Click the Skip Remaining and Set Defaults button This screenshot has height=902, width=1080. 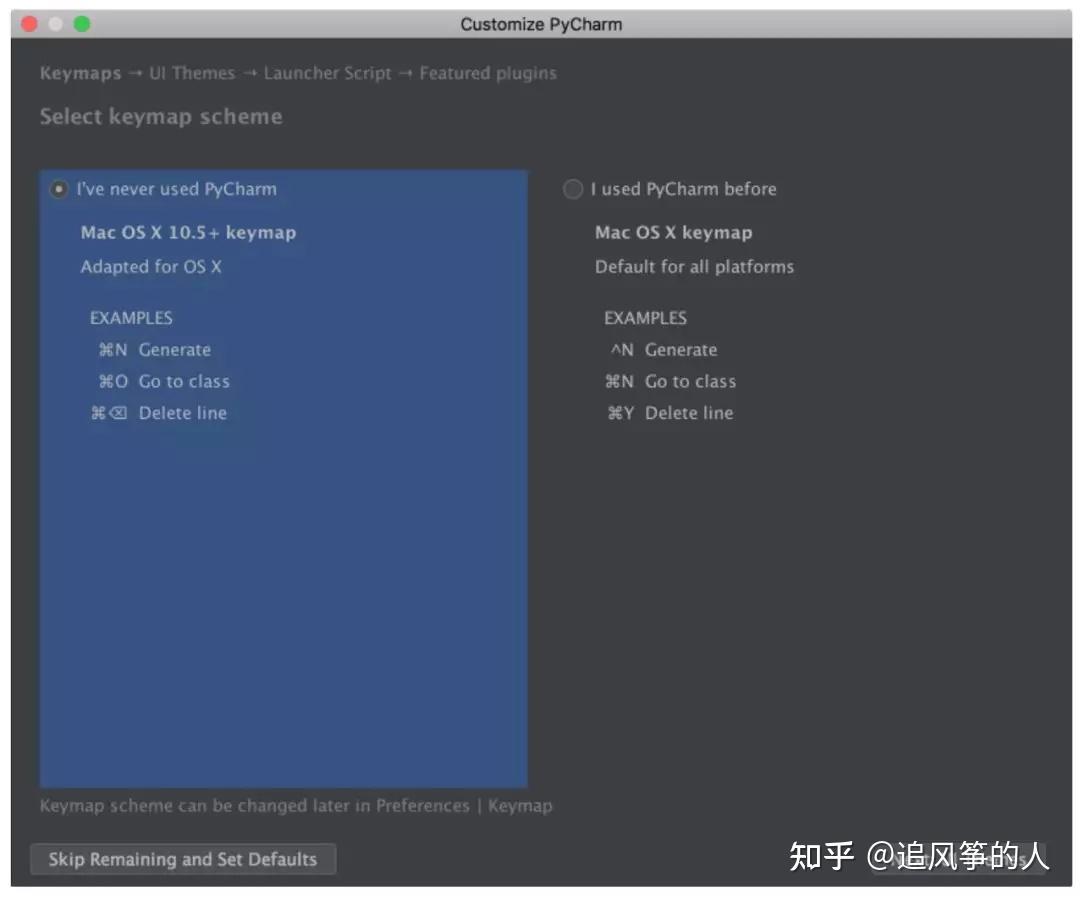[183, 858]
